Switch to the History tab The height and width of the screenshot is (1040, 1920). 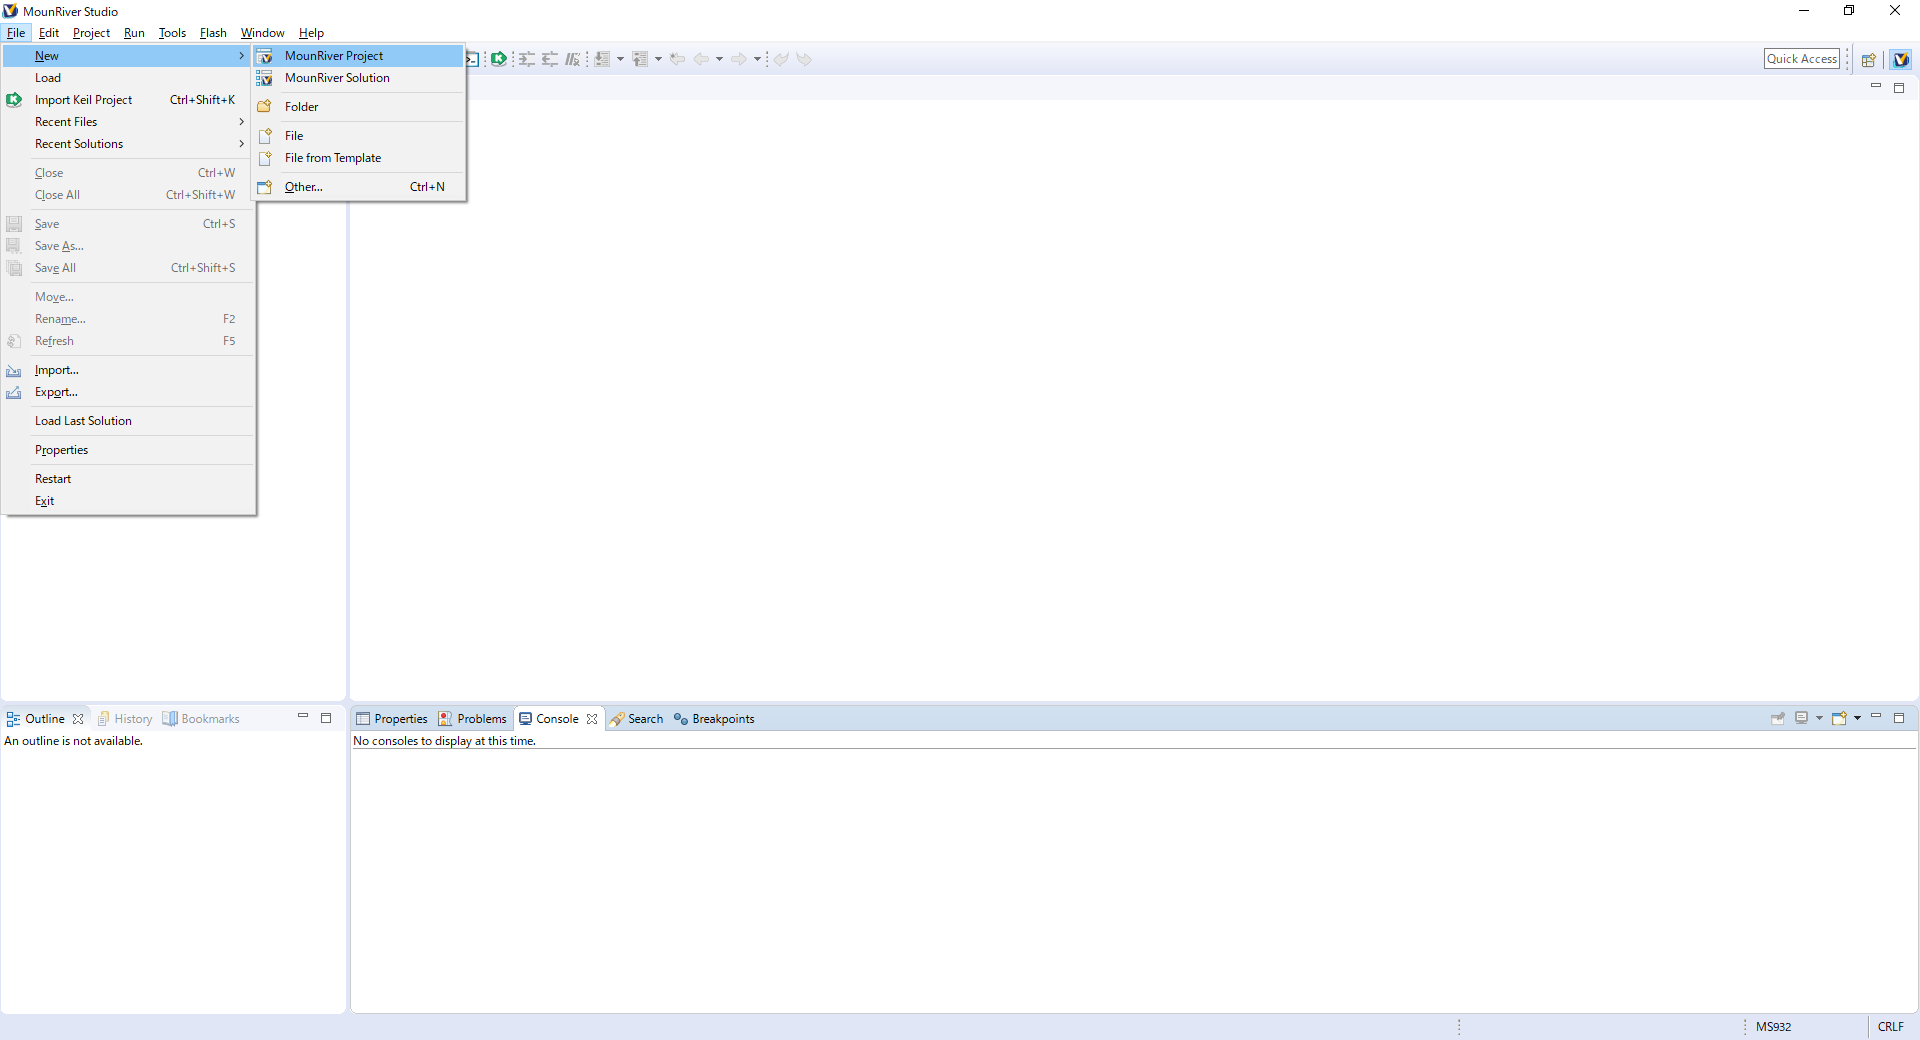point(125,719)
